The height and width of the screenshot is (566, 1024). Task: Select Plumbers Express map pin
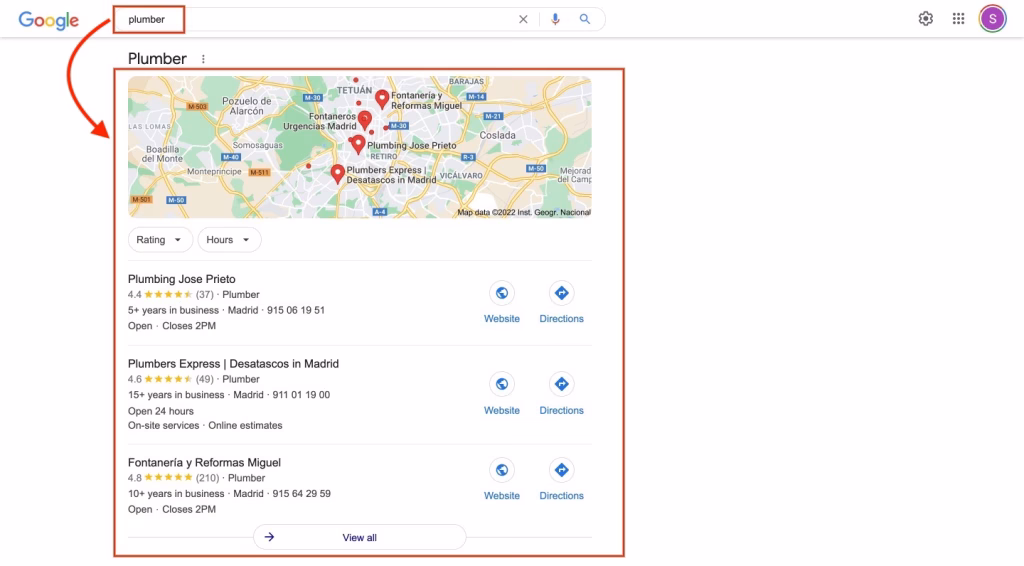(x=337, y=174)
